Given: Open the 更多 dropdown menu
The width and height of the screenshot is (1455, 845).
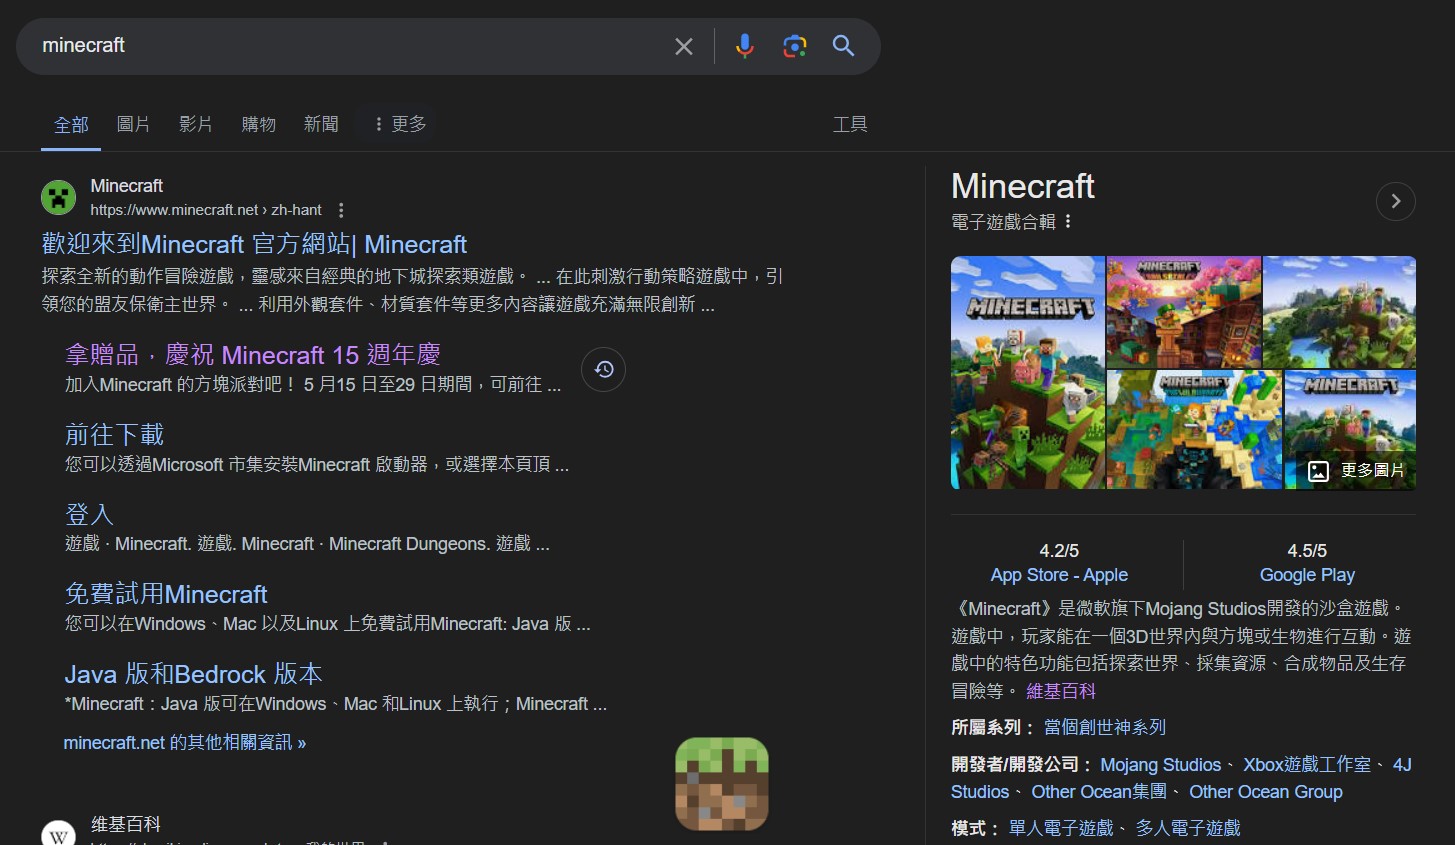Looking at the screenshot, I should click(399, 124).
